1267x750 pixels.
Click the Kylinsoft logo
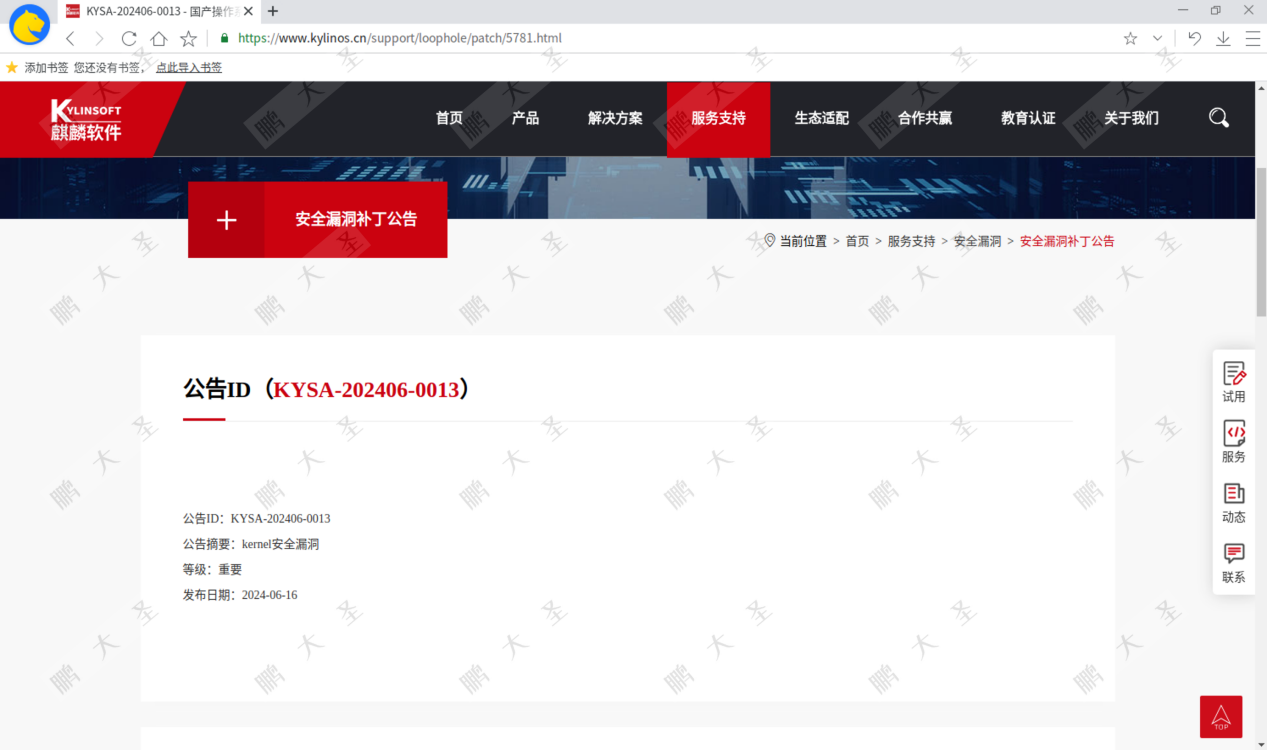tap(86, 120)
